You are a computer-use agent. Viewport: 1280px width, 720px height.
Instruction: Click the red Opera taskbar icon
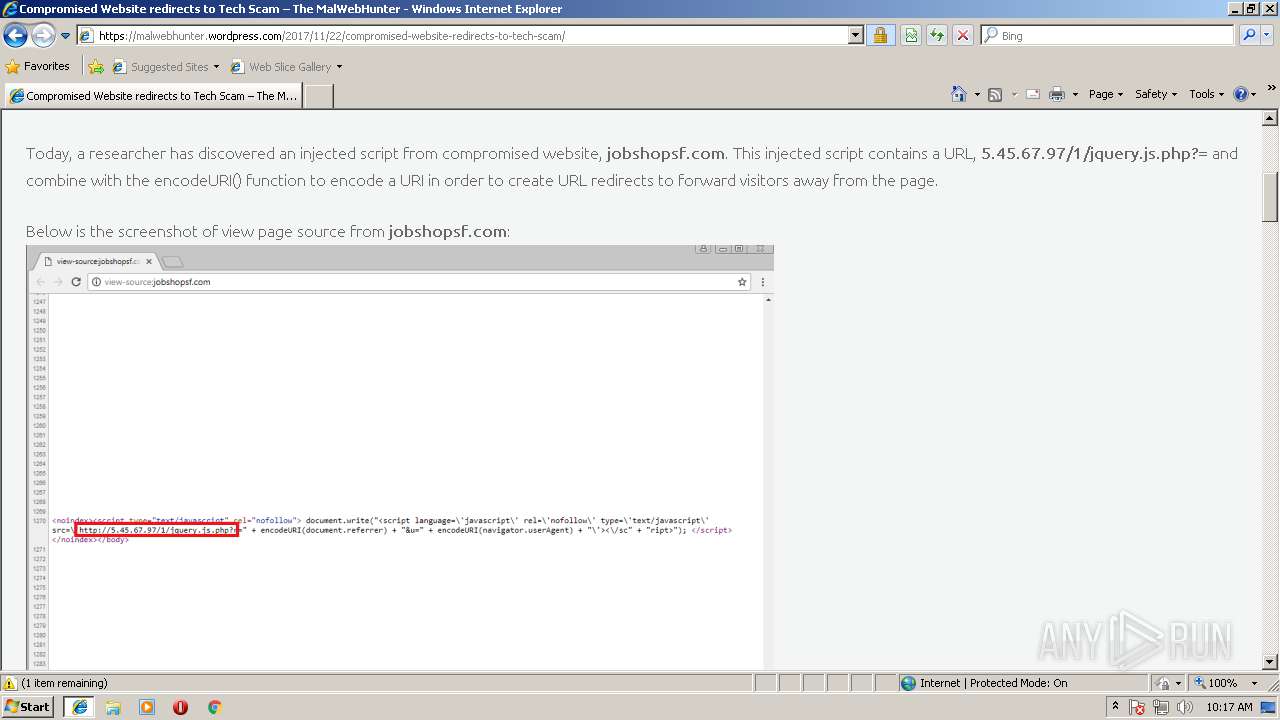pyautogui.click(x=180, y=707)
